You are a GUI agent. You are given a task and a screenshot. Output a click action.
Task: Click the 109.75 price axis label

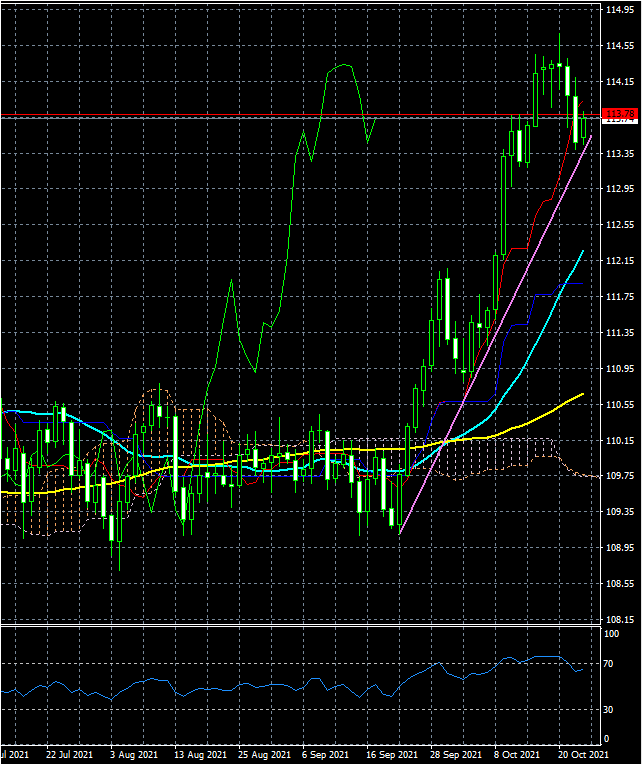point(620,476)
